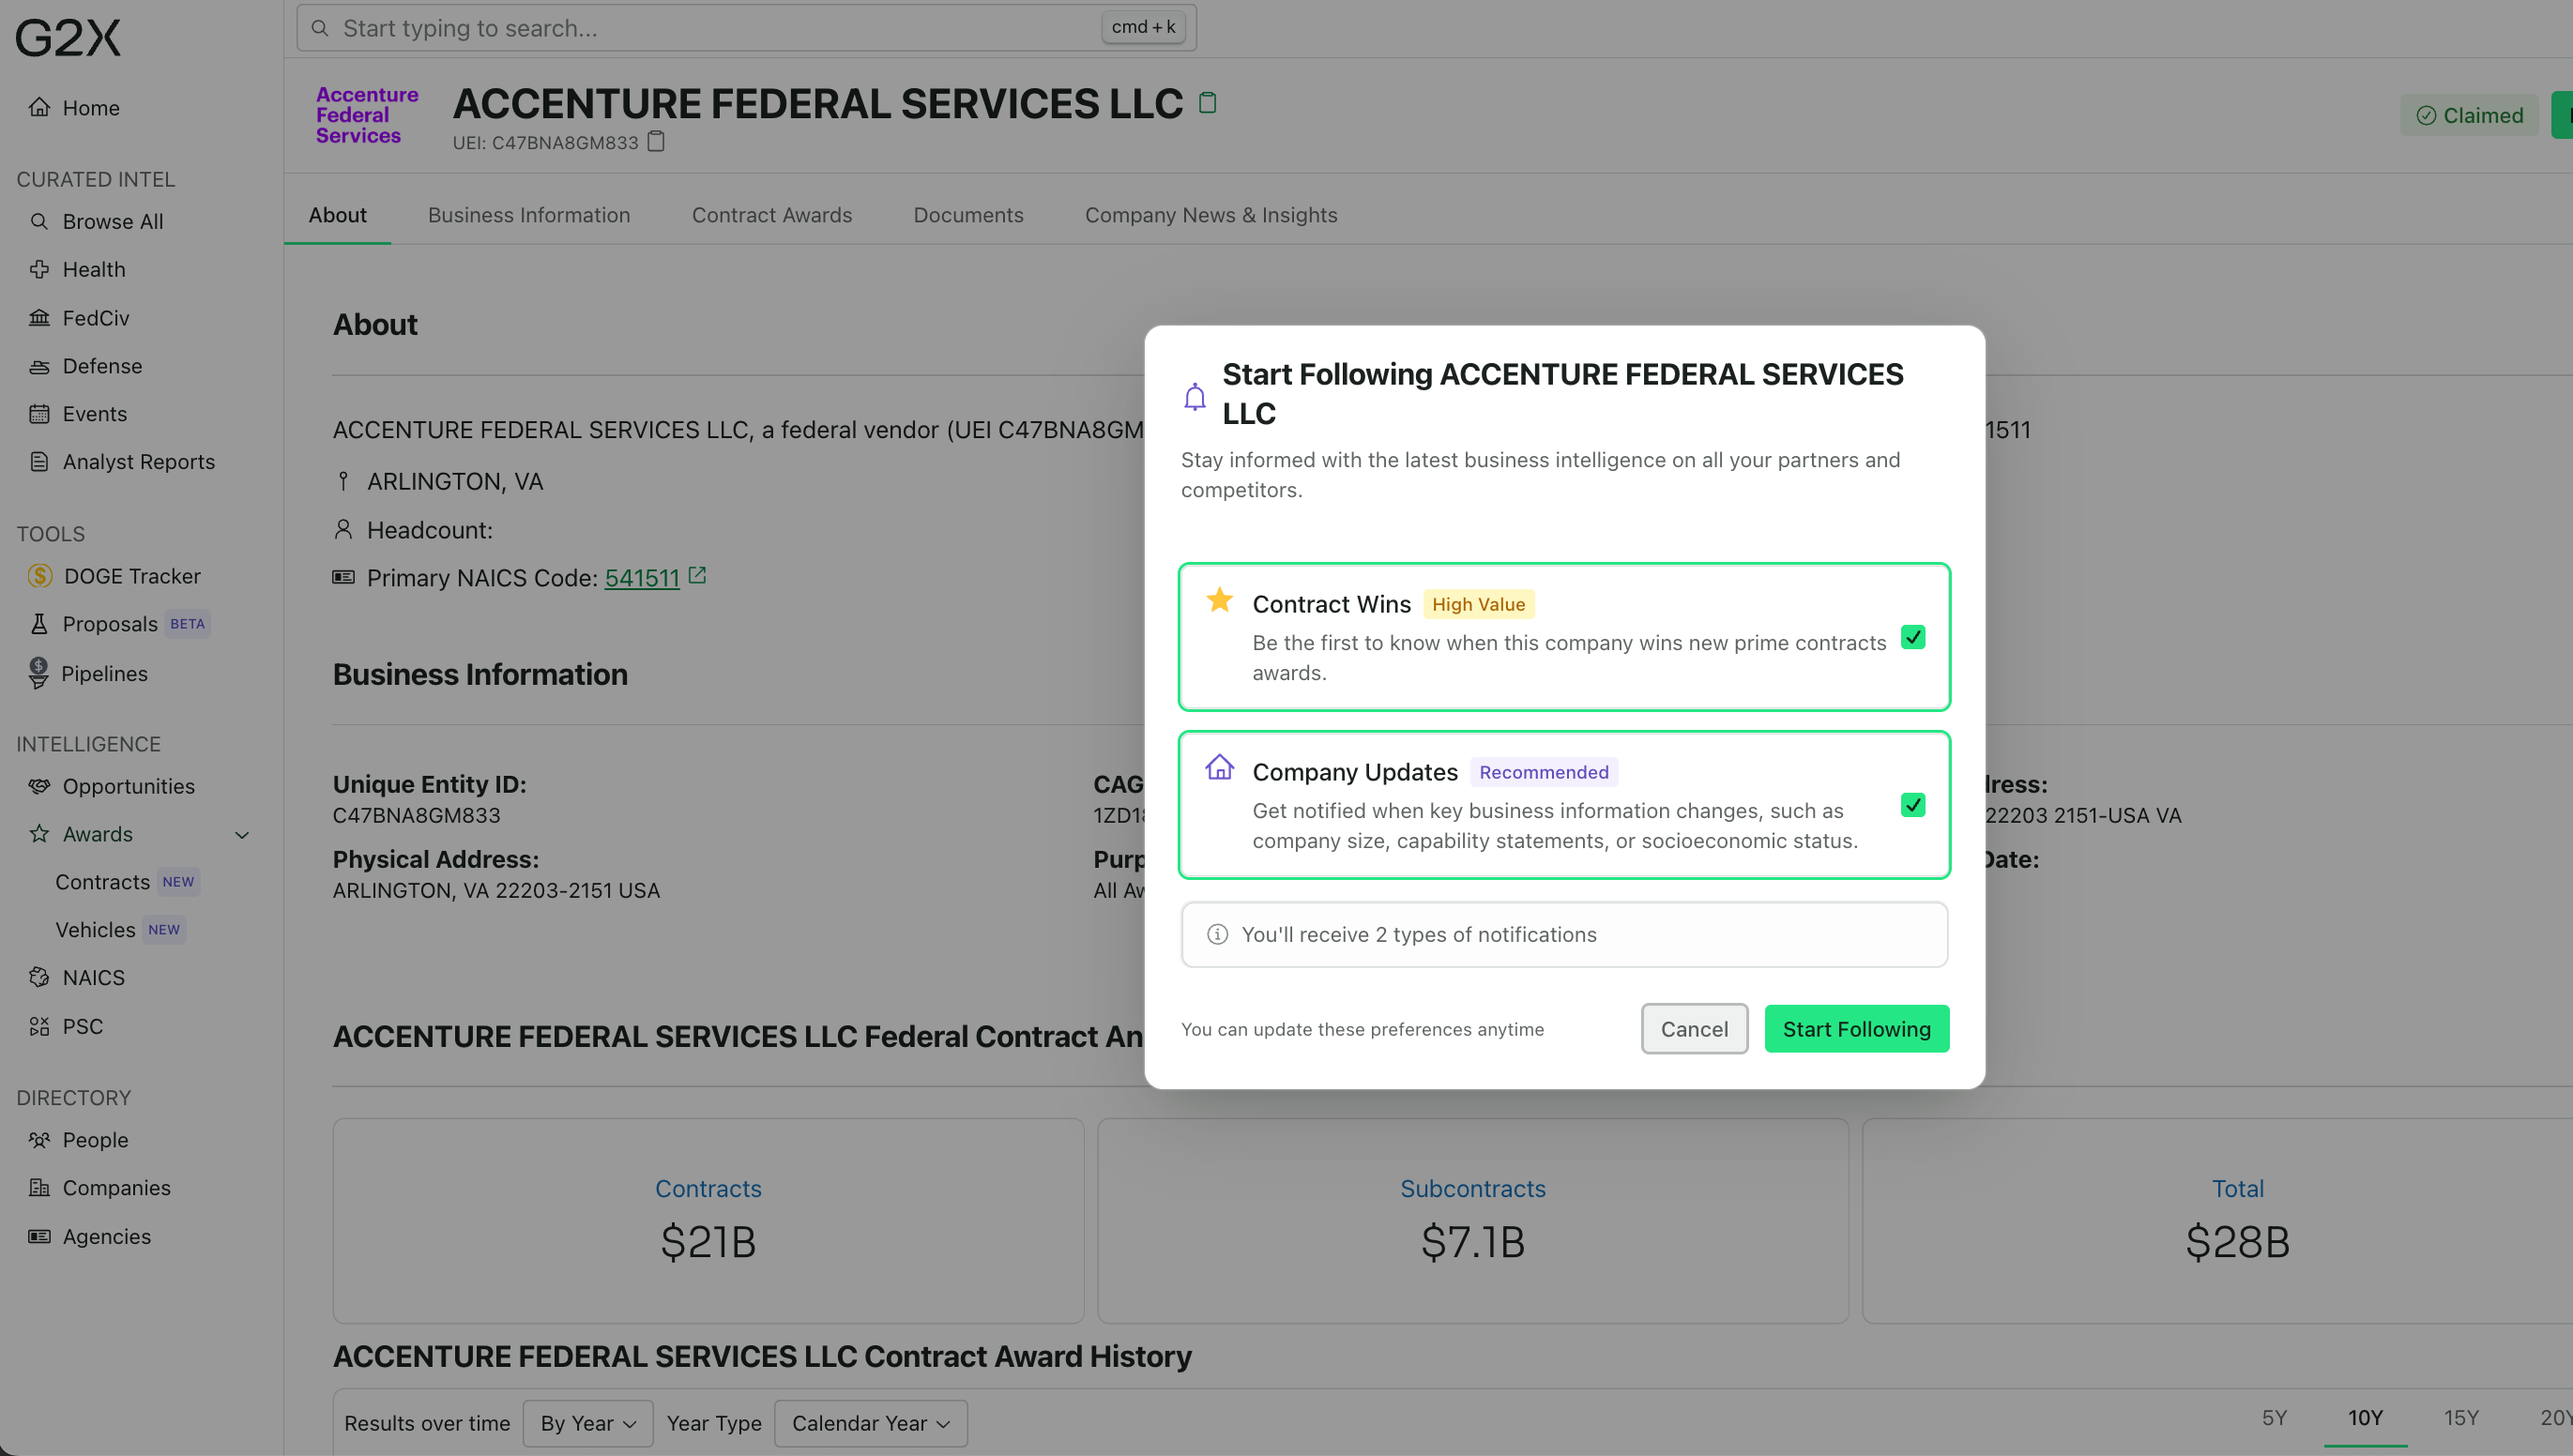
Task: Click the Companies building icon
Action: coord(39,1187)
